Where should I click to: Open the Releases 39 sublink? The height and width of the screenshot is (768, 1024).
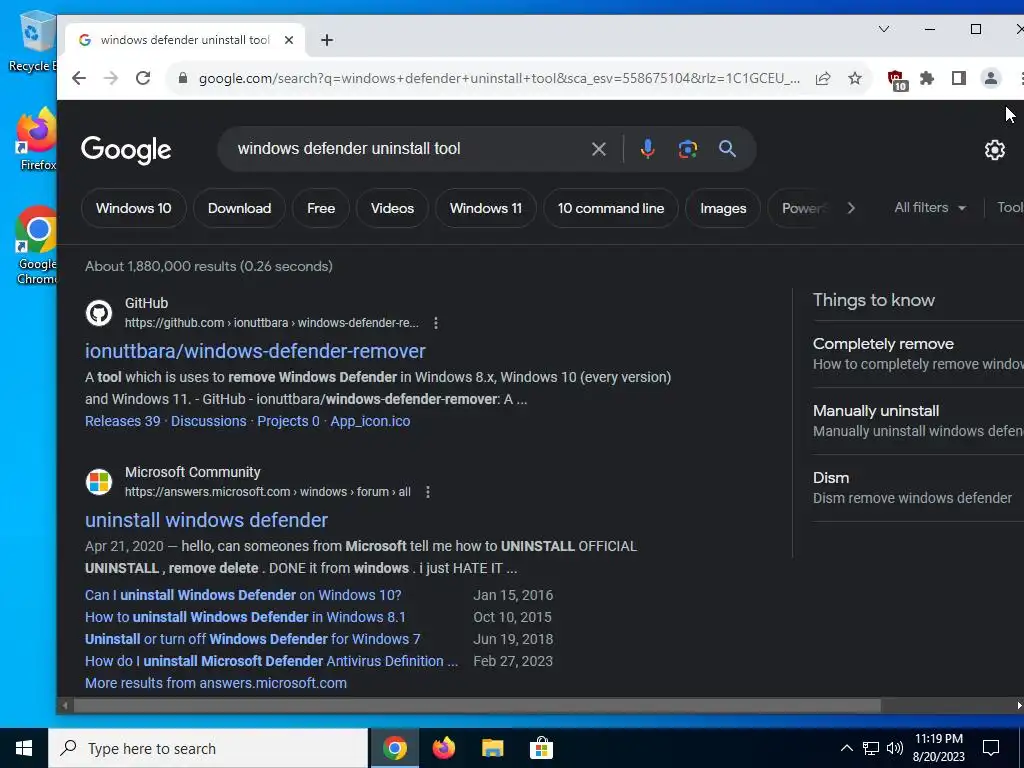coord(123,421)
